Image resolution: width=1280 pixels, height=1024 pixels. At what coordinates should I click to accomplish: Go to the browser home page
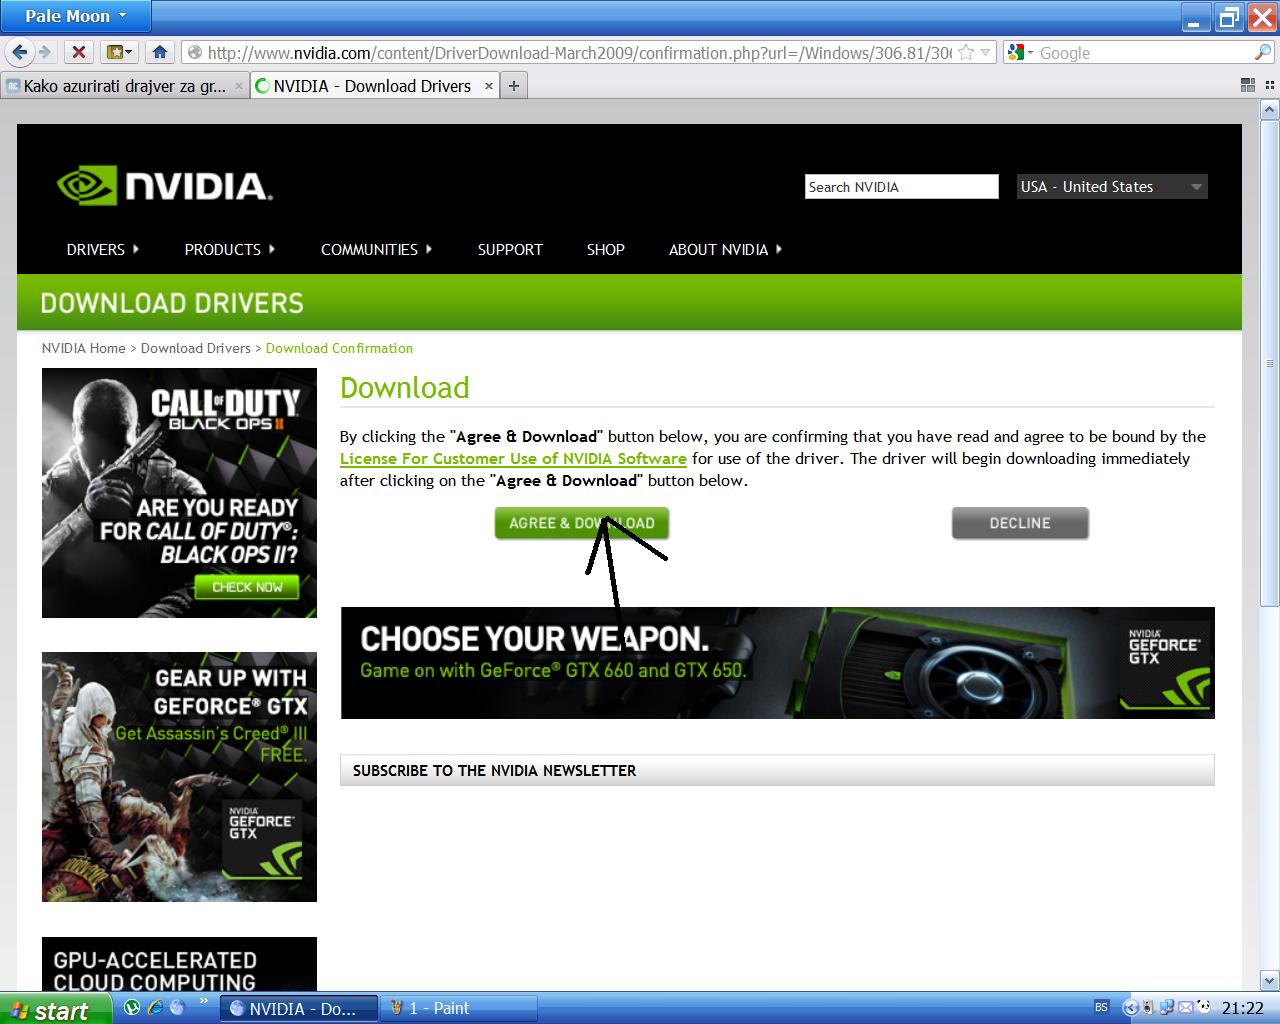[159, 52]
